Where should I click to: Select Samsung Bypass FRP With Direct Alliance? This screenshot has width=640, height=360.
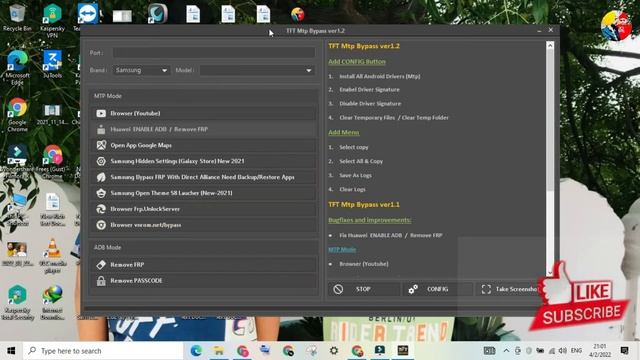point(203,177)
